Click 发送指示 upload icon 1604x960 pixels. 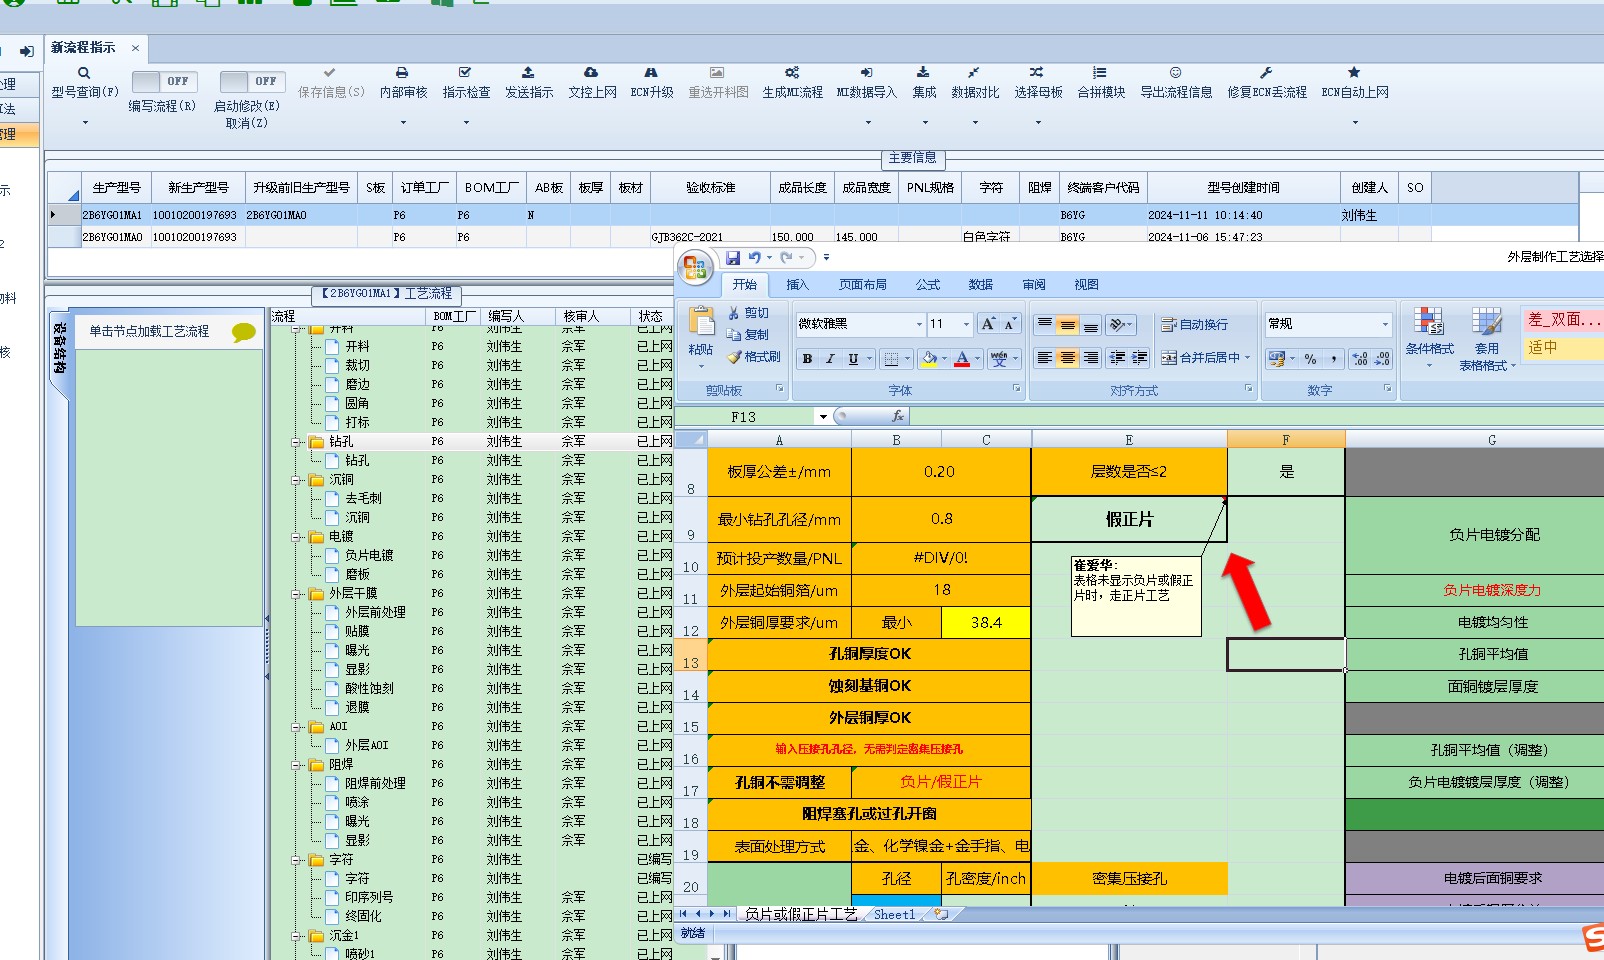click(x=528, y=73)
